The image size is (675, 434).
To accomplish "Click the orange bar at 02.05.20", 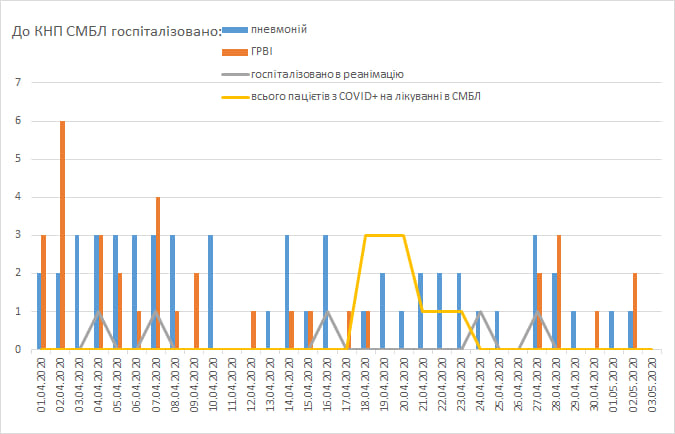I will coord(635,311).
